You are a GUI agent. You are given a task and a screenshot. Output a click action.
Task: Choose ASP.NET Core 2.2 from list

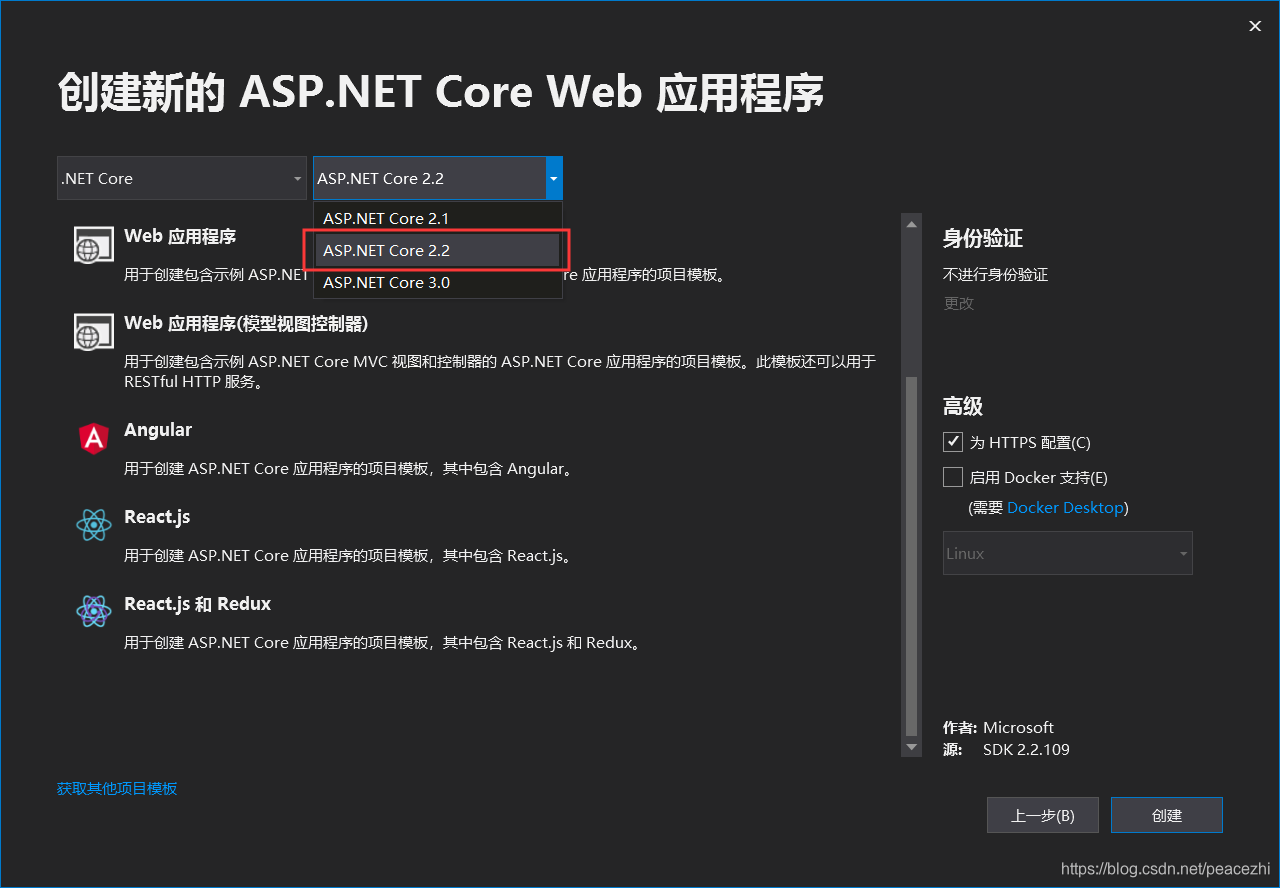[x=437, y=250]
